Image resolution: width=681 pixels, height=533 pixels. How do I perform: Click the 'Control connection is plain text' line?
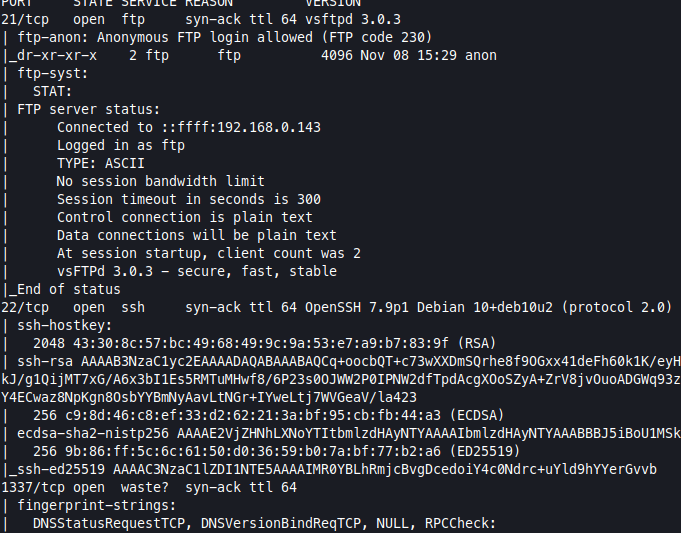pos(184,217)
